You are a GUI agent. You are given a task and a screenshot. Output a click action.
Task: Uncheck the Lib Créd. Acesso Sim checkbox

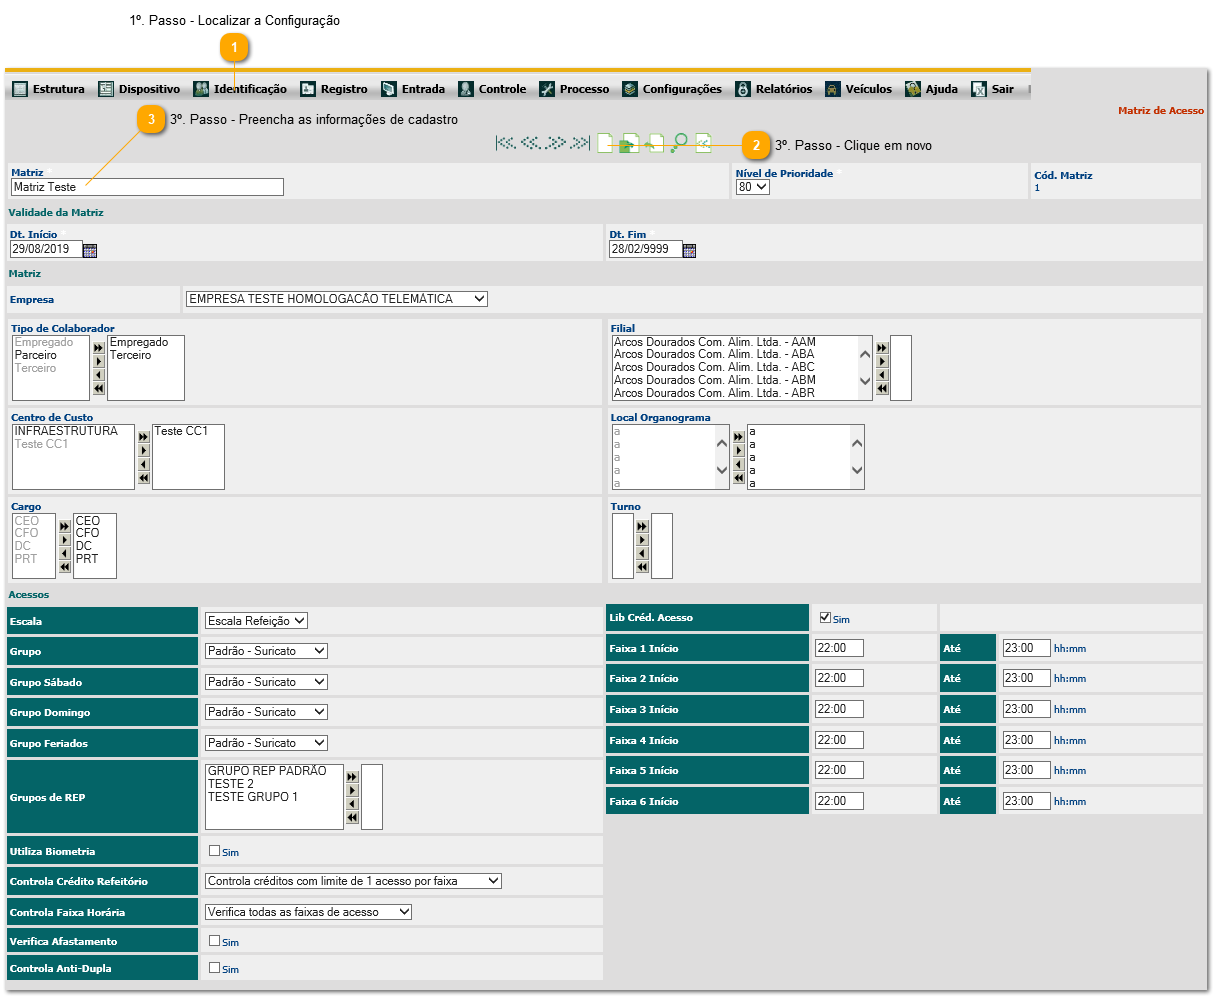pos(825,618)
